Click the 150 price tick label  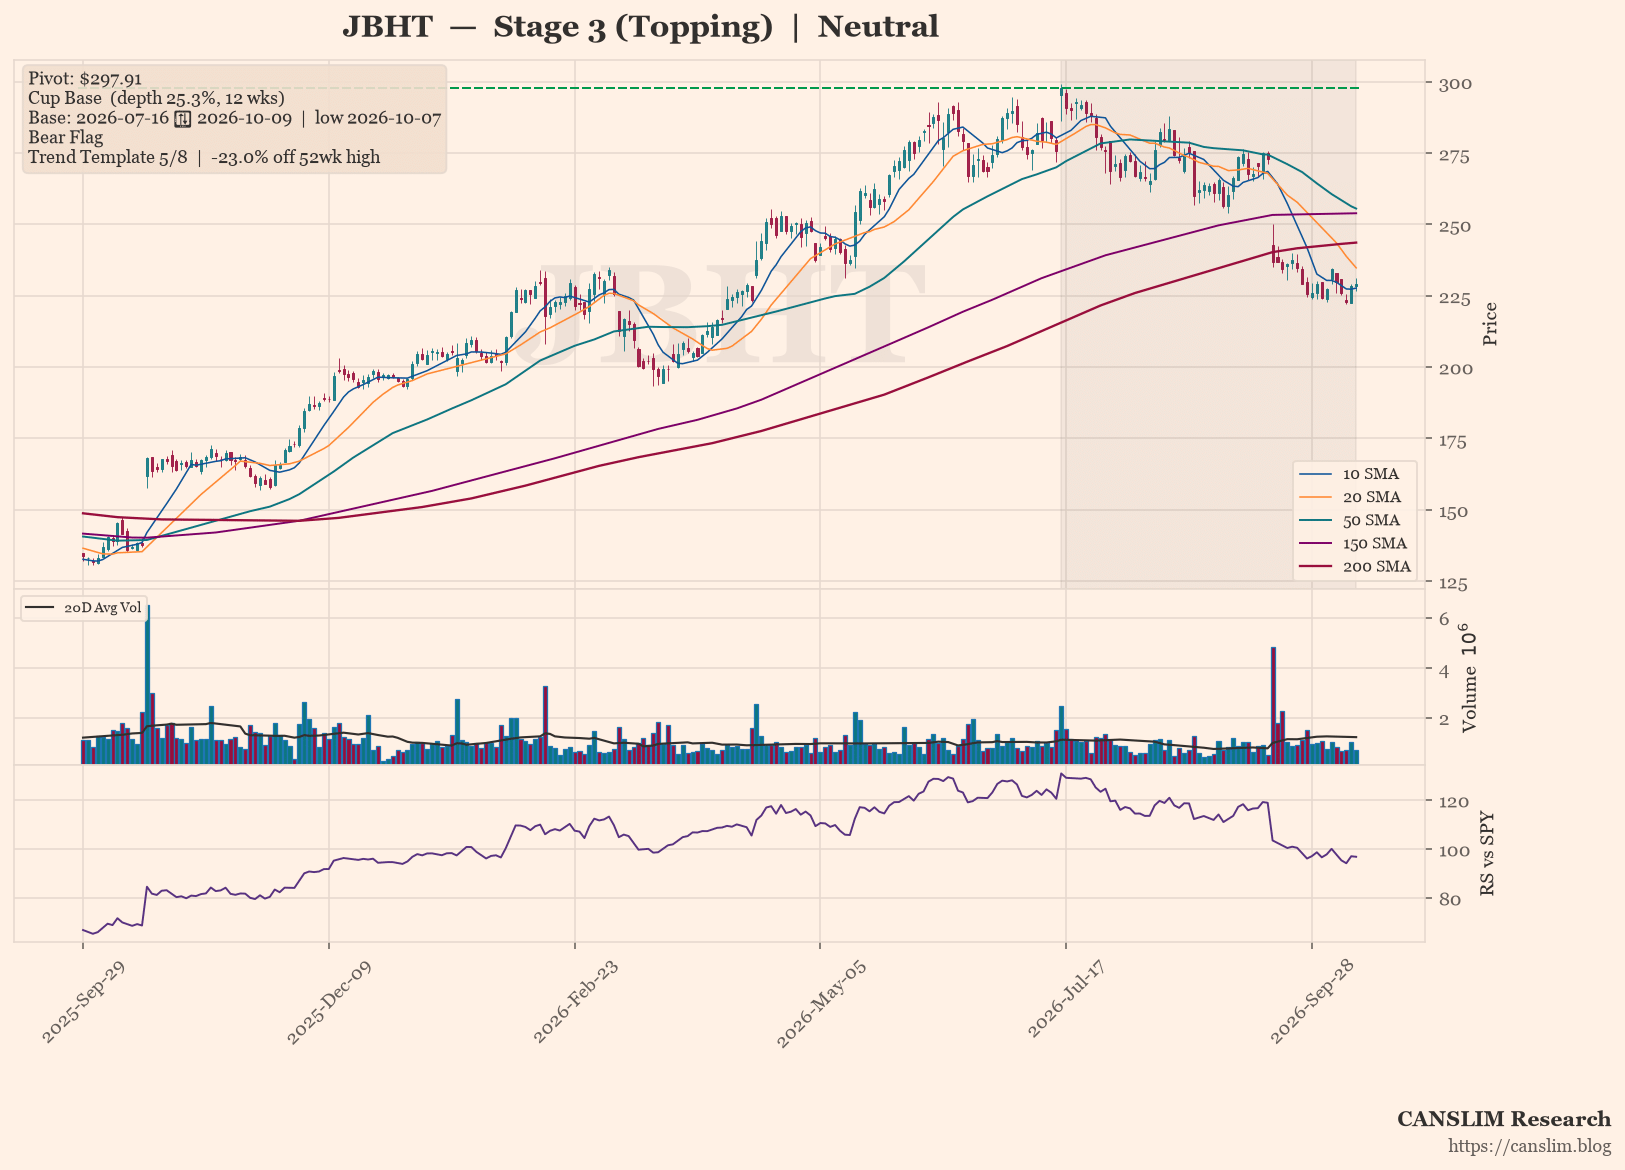[1455, 511]
